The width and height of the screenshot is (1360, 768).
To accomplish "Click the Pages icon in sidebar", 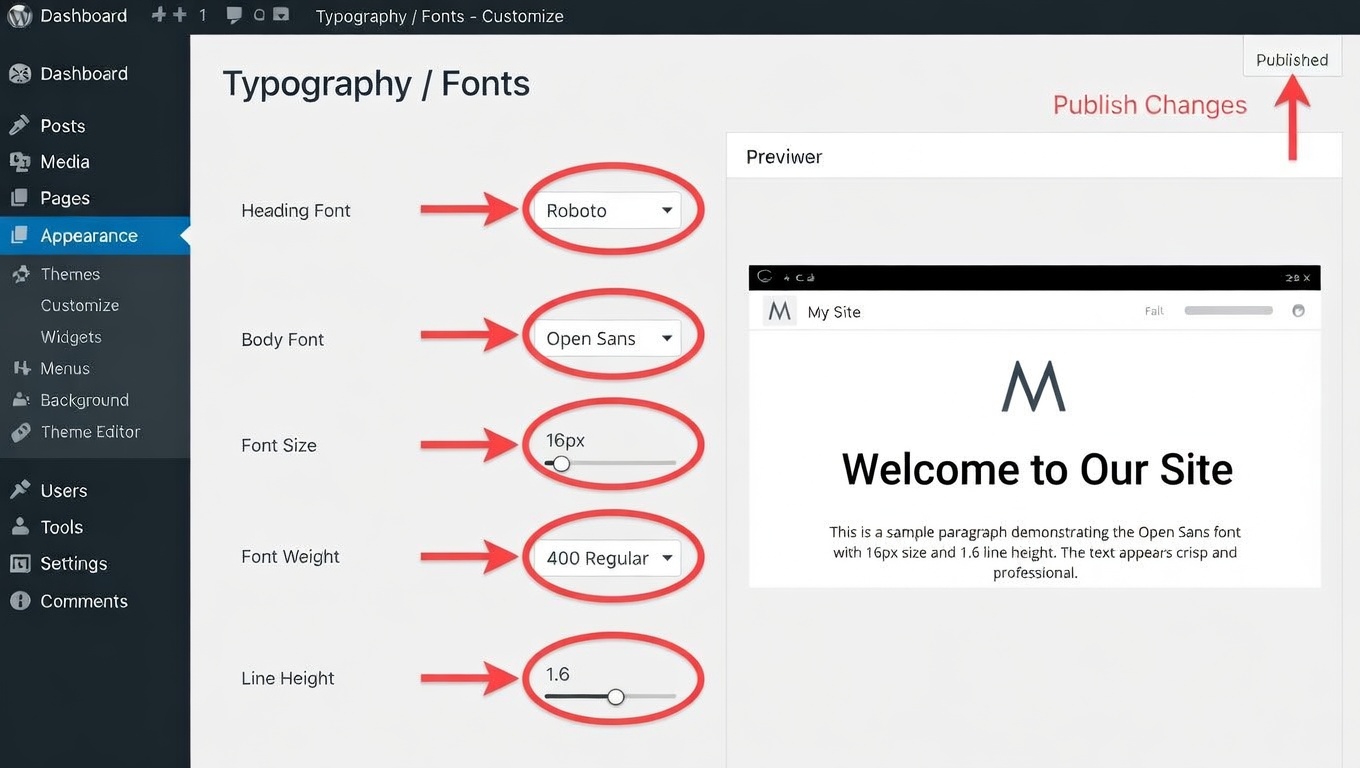I will coord(19,198).
